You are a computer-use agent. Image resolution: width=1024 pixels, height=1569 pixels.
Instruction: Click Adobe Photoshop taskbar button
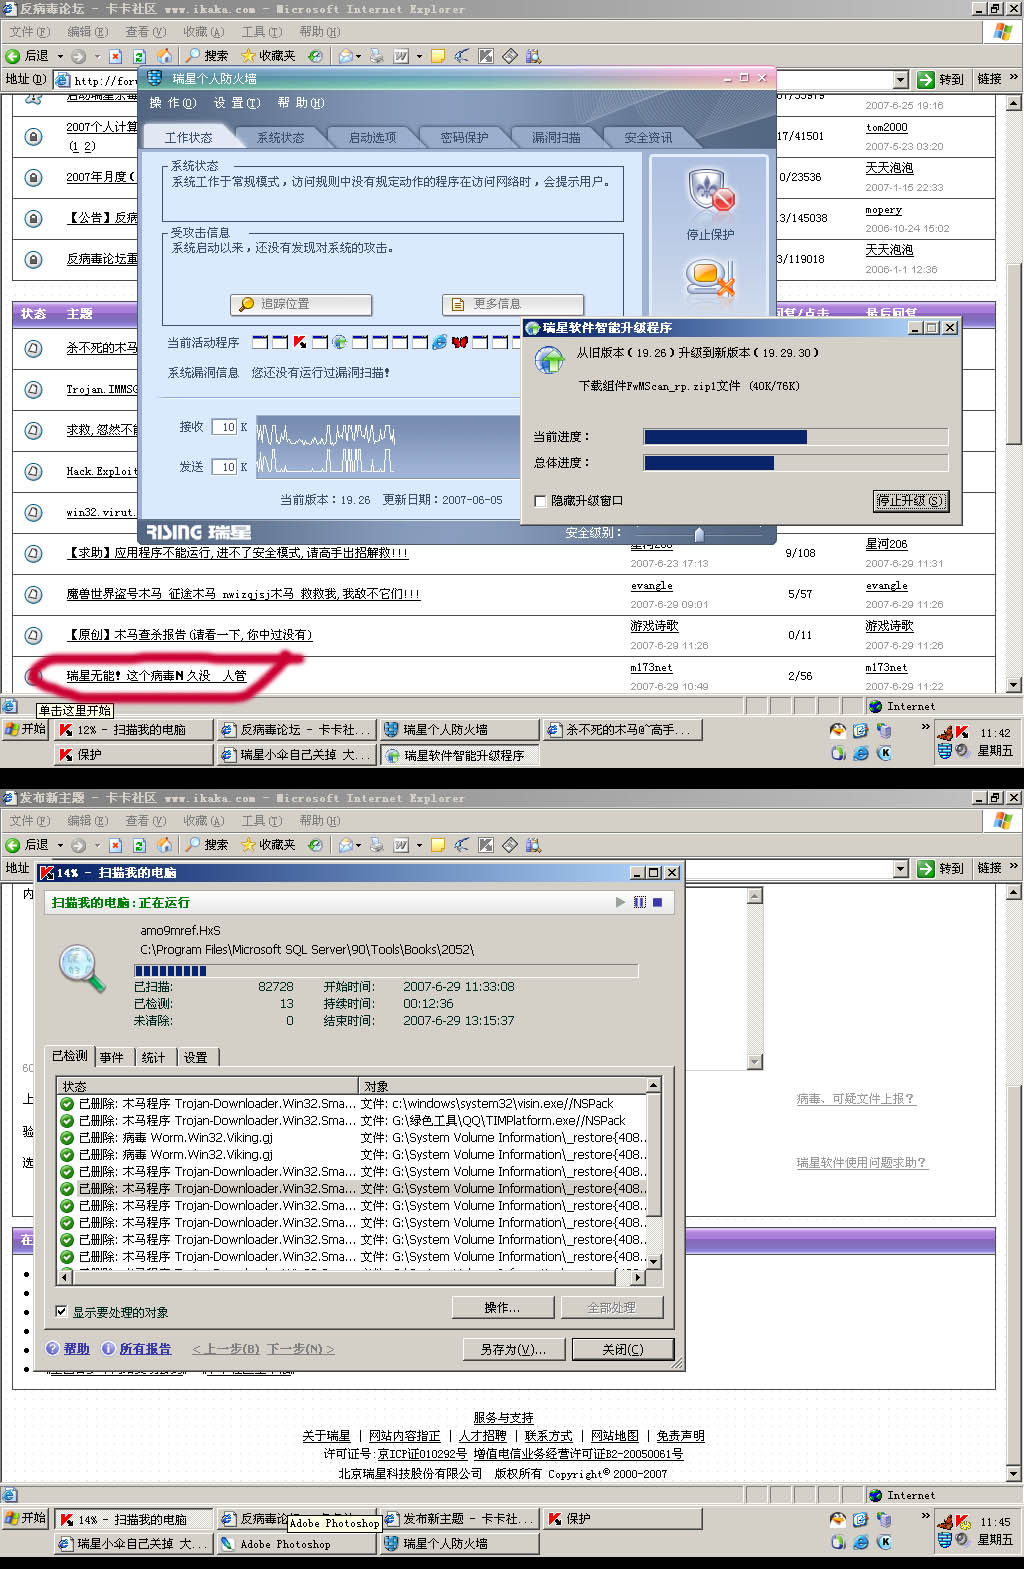[295, 1544]
